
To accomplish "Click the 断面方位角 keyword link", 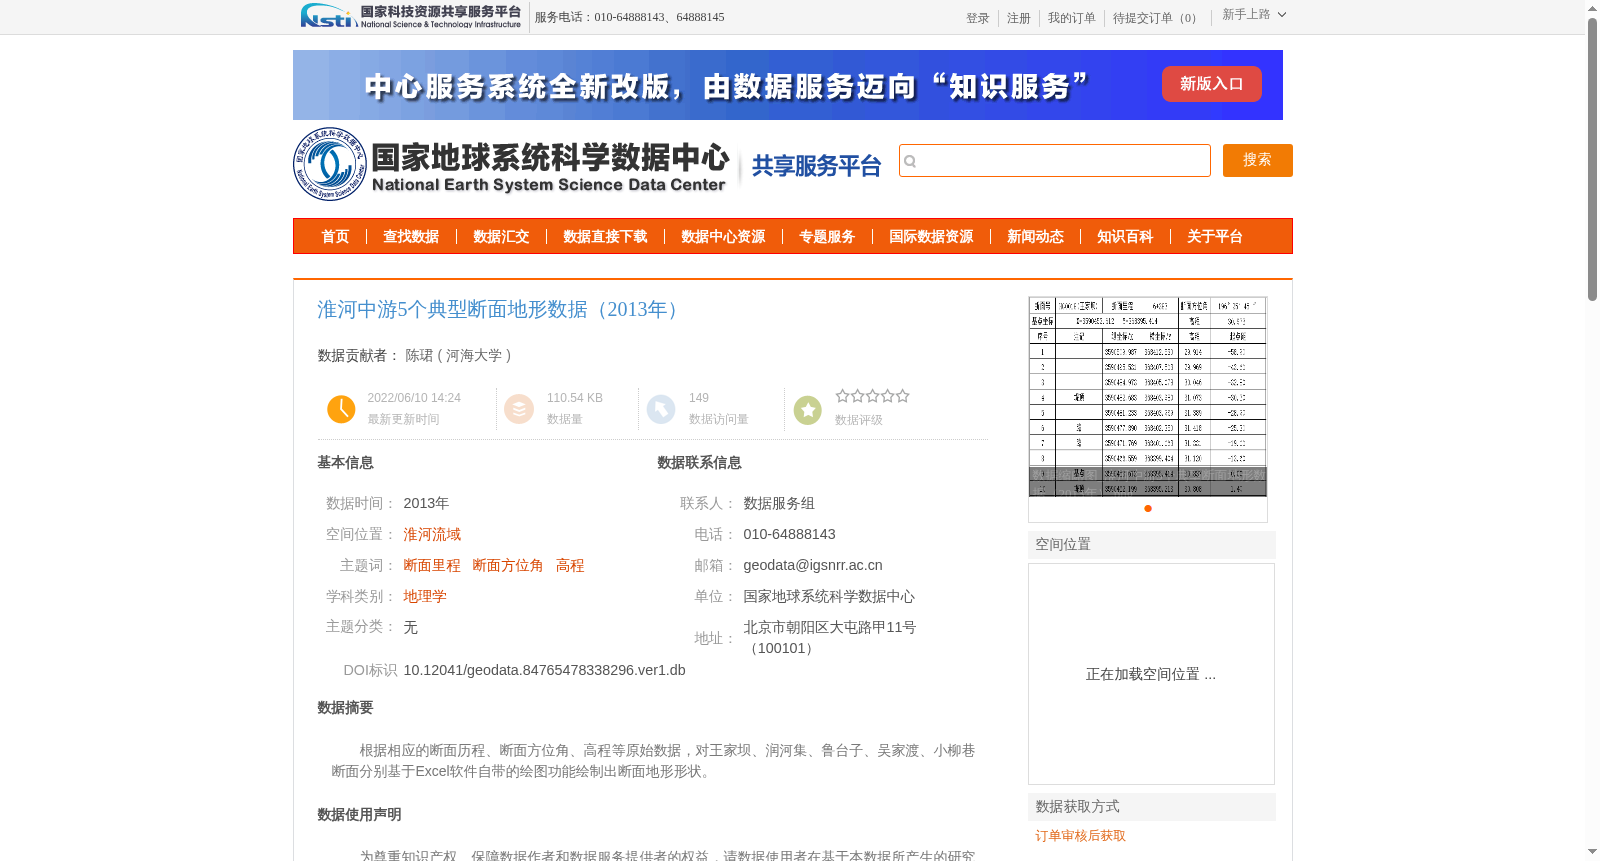I will (508, 566).
